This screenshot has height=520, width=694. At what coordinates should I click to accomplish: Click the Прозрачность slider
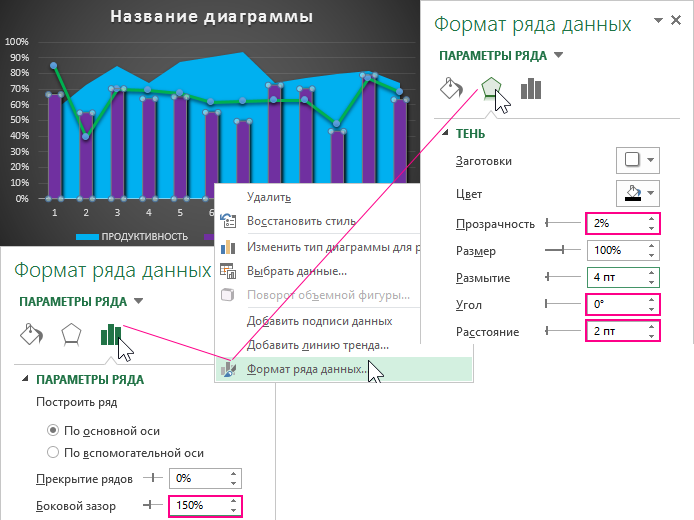point(563,223)
